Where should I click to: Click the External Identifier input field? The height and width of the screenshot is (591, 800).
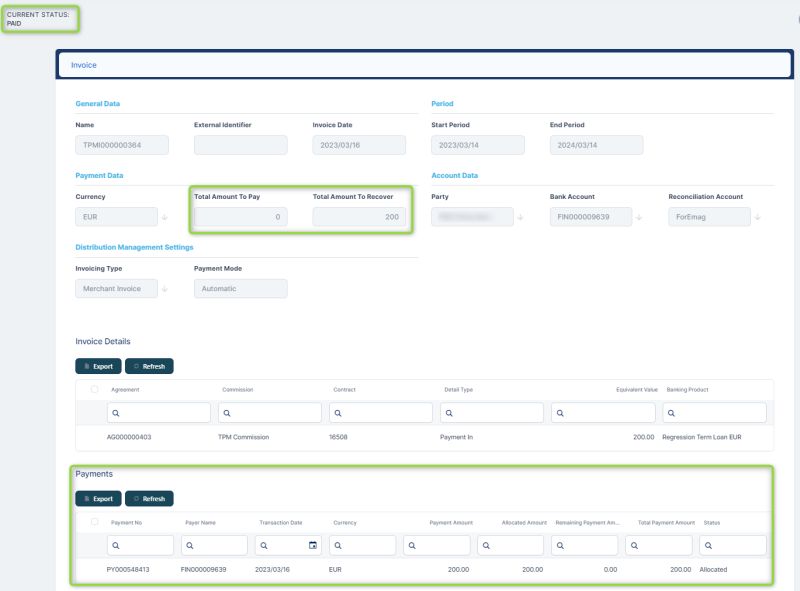click(x=240, y=145)
